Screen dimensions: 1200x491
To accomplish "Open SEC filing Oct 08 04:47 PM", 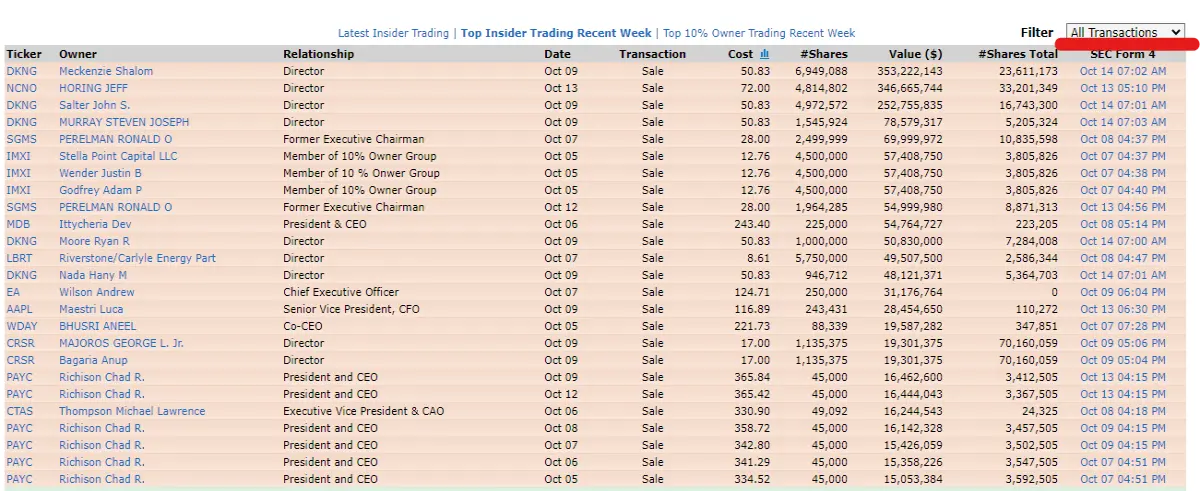I will [1123, 258].
